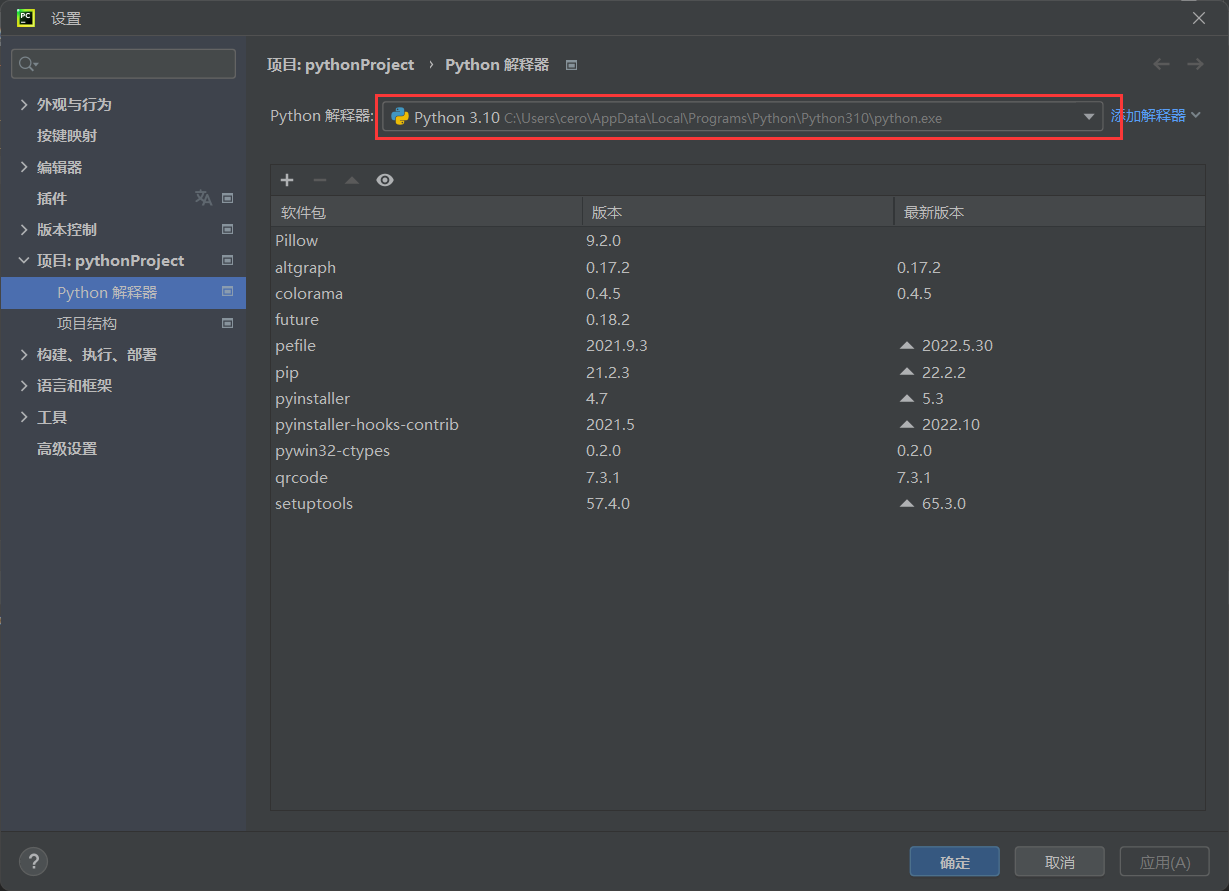Select the pywin32-ctypes package row
The height and width of the screenshot is (891, 1229).
click(738, 450)
